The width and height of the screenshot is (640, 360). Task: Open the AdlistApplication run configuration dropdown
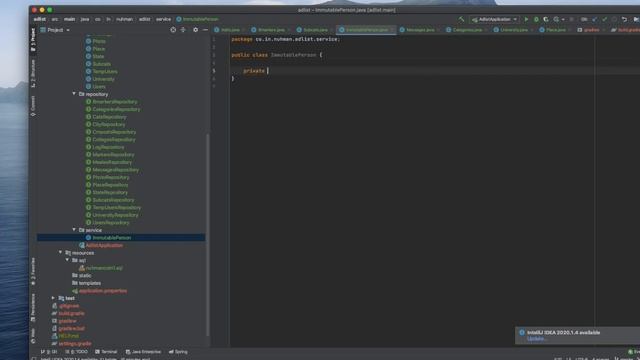click(494, 19)
